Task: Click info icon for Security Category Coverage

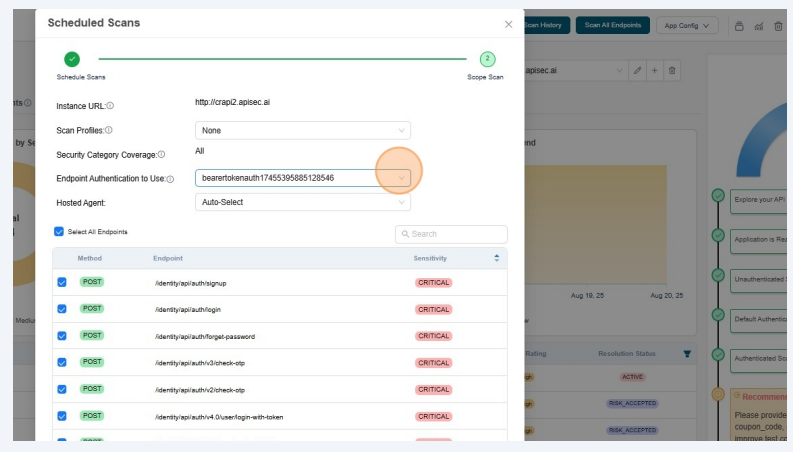Action: pyautogui.click(x=161, y=155)
